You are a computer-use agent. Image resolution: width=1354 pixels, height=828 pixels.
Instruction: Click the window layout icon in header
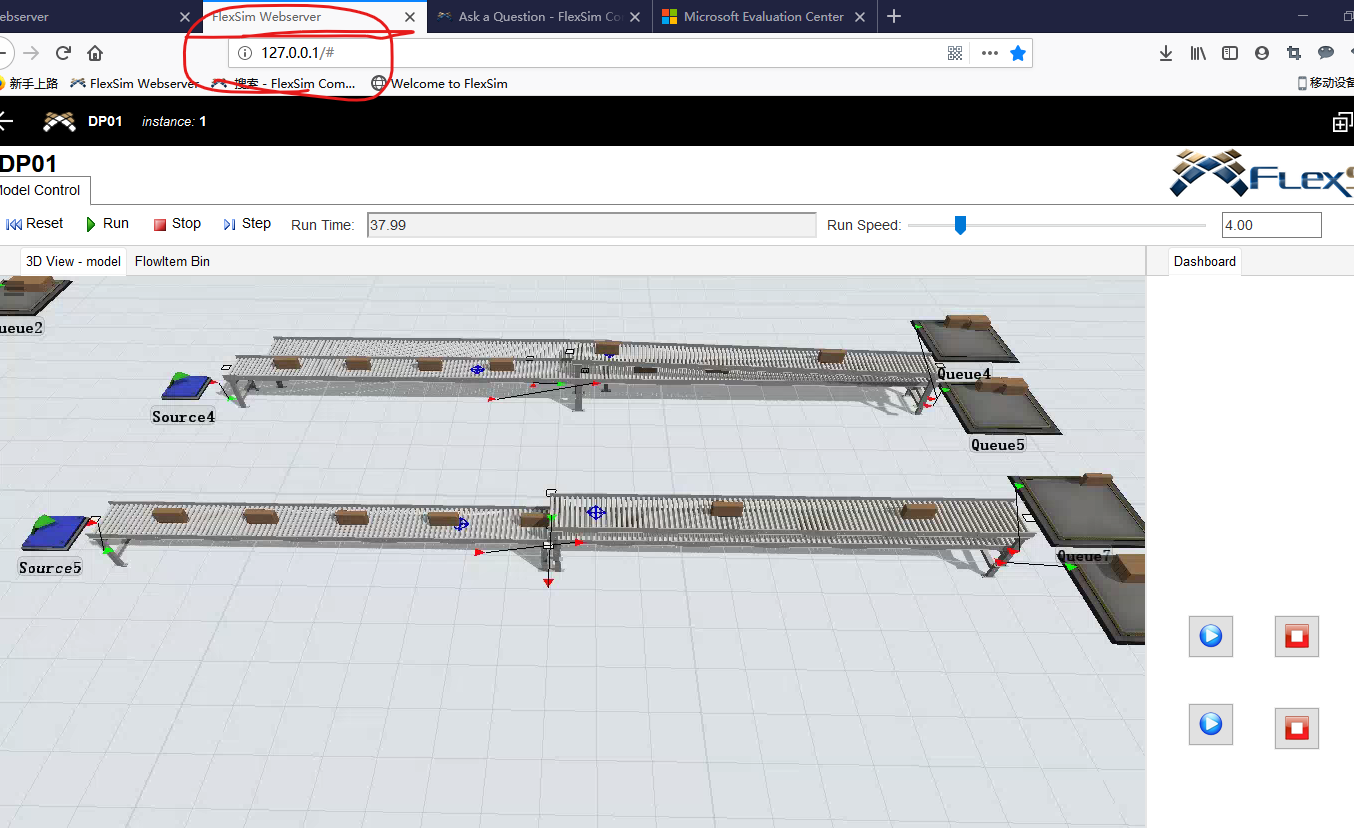[1343, 122]
